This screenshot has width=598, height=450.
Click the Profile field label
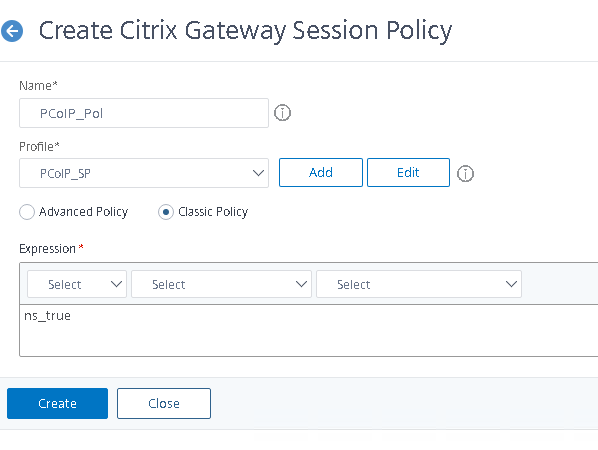(39, 146)
